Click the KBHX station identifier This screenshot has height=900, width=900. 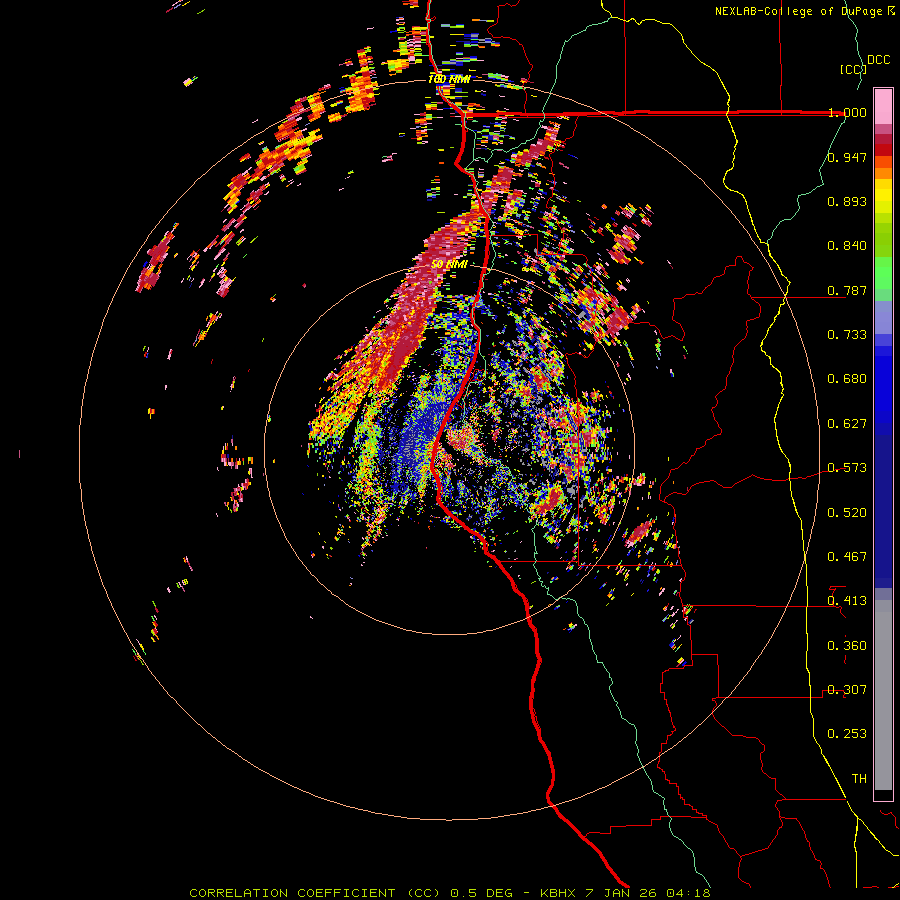point(558,893)
